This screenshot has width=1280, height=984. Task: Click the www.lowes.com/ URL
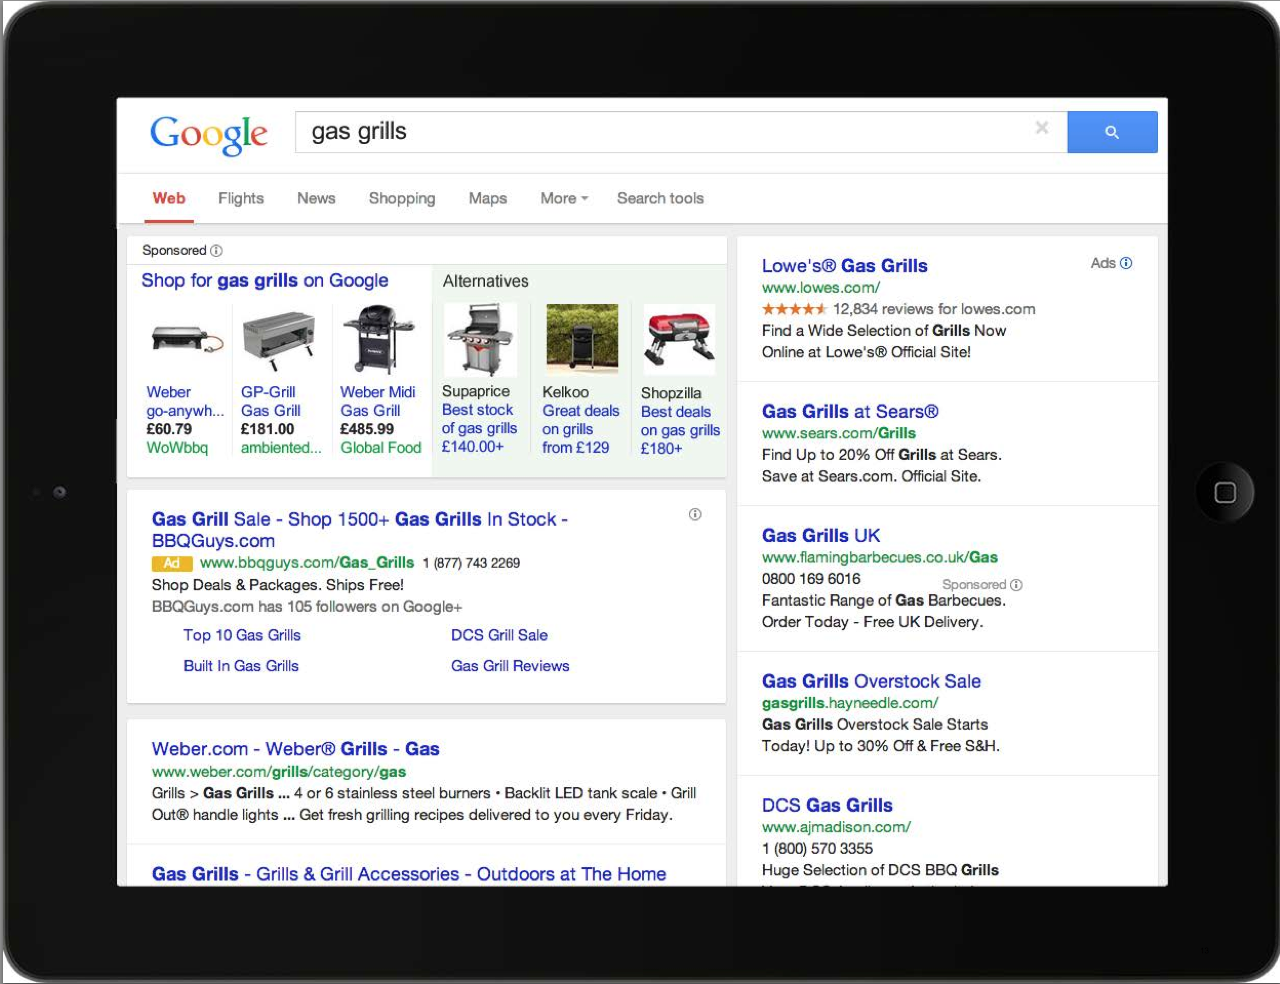click(x=821, y=288)
